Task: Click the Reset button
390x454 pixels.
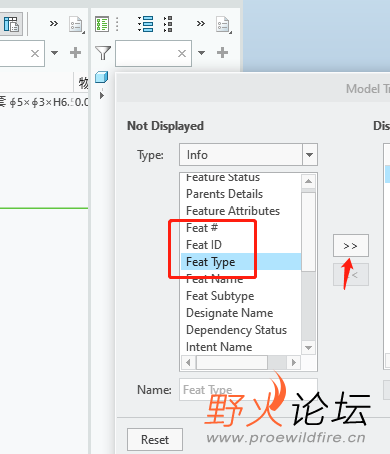Action: [155, 440]
